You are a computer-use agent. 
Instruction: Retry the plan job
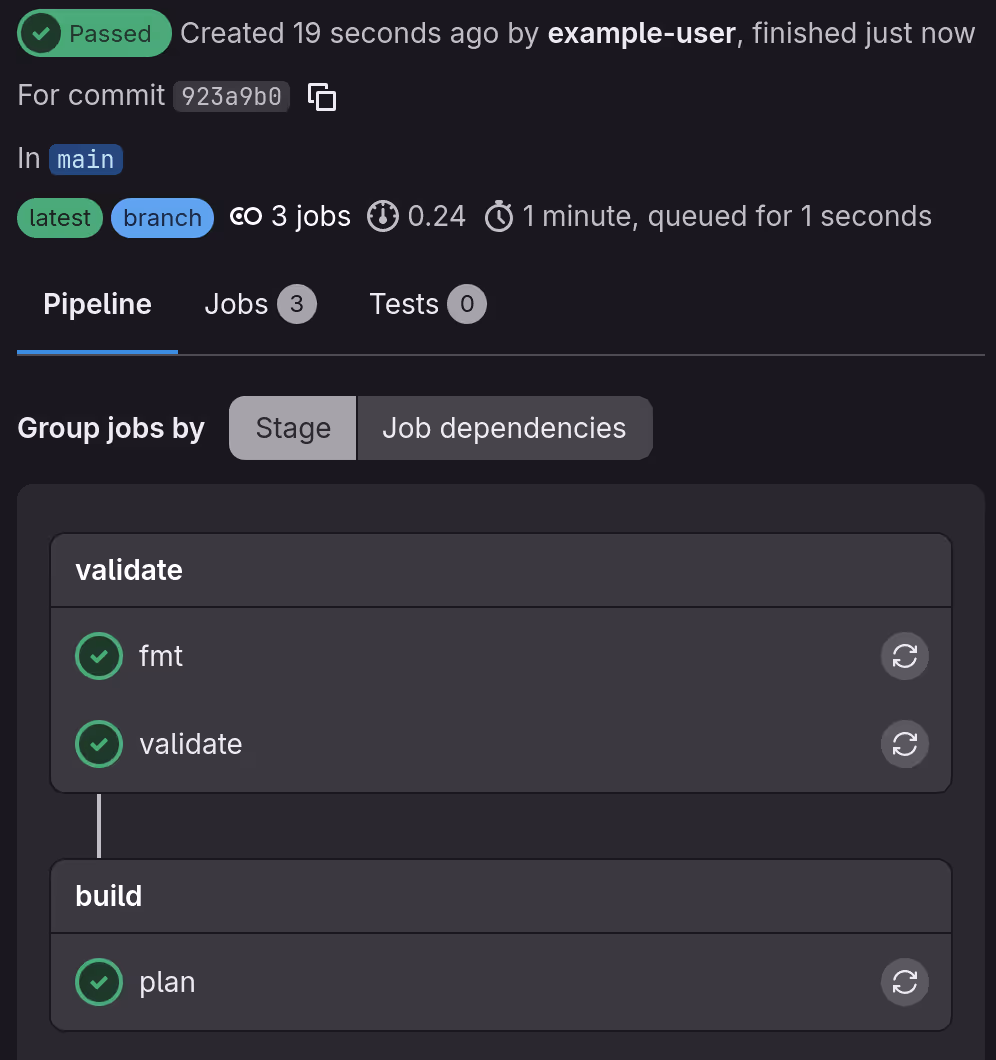(x=904, y=982)
